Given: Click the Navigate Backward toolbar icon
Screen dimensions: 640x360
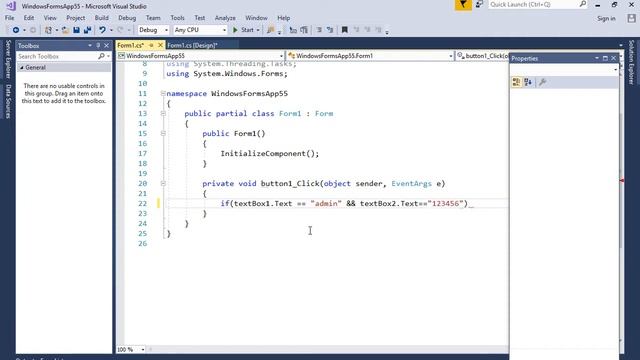Looking at the screenshot, I should click(16, 30).
